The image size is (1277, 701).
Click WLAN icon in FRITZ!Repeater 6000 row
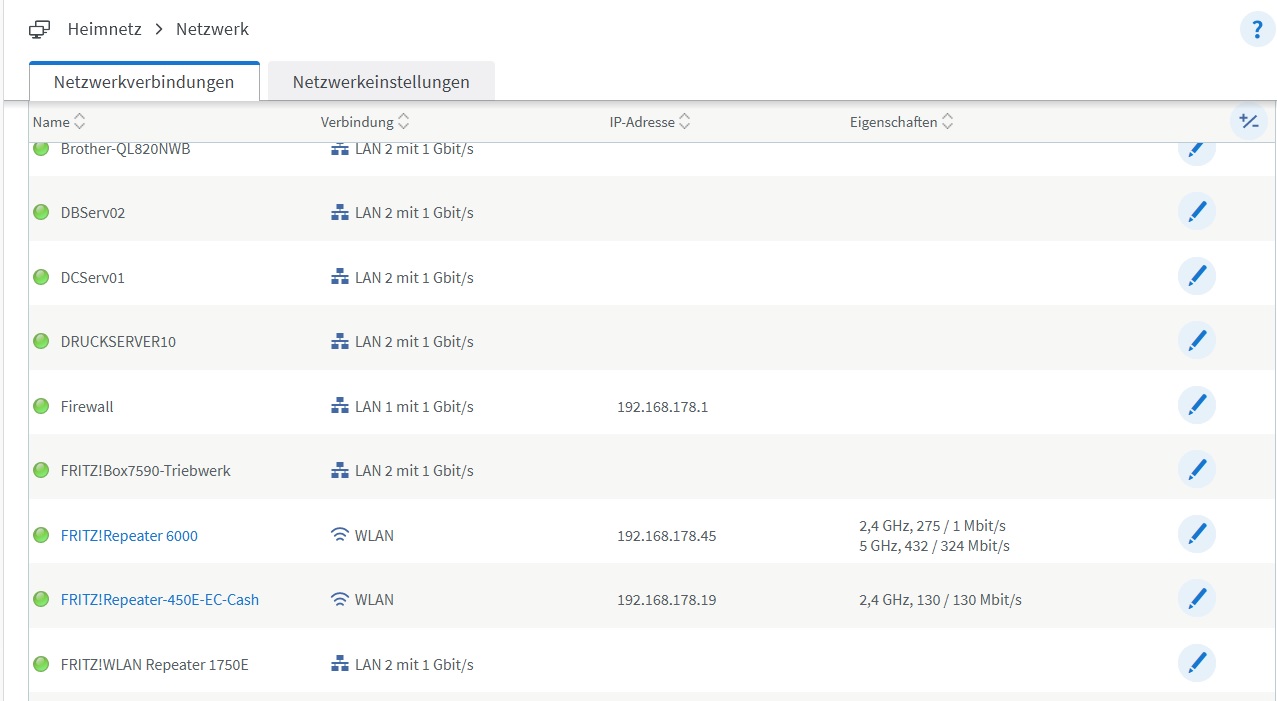pos(340,535)
